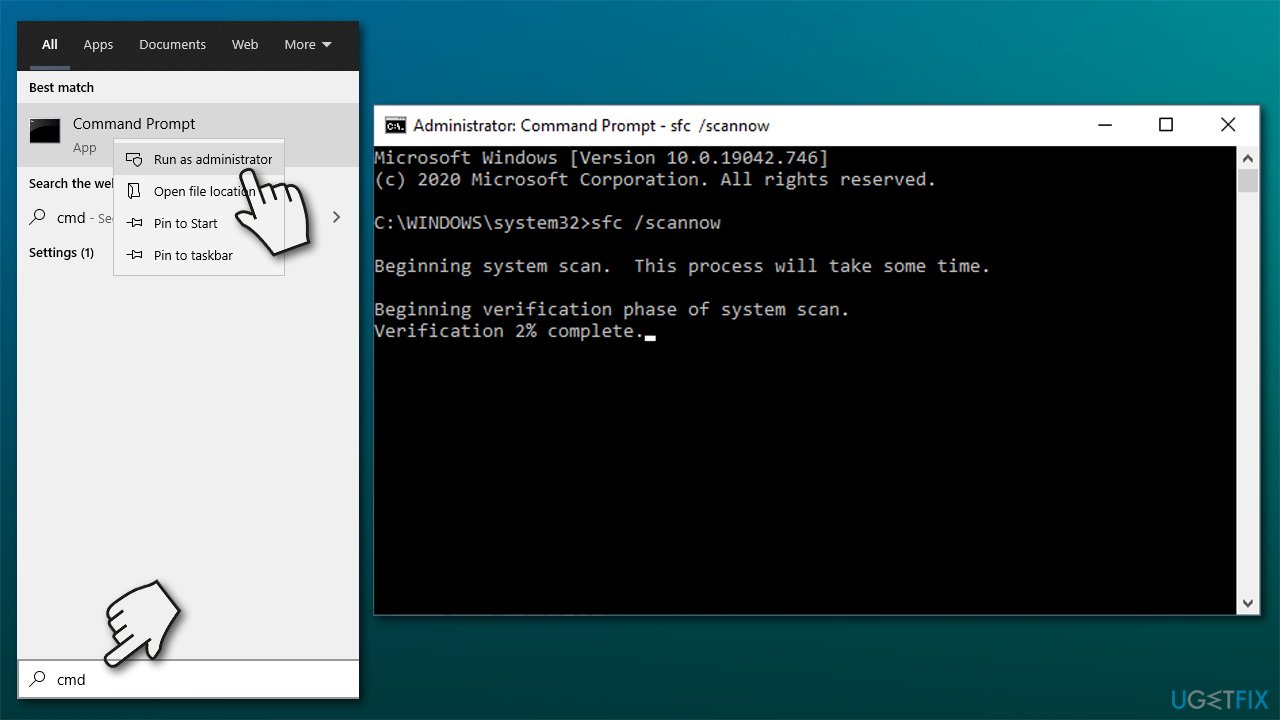This screenshot has height=720, width=1280.
Task: Select Pin to Start in context menu
Action: point(199,223)
